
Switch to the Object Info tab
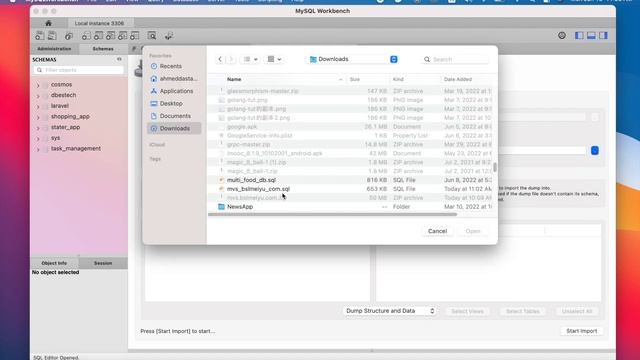point(54,263)
